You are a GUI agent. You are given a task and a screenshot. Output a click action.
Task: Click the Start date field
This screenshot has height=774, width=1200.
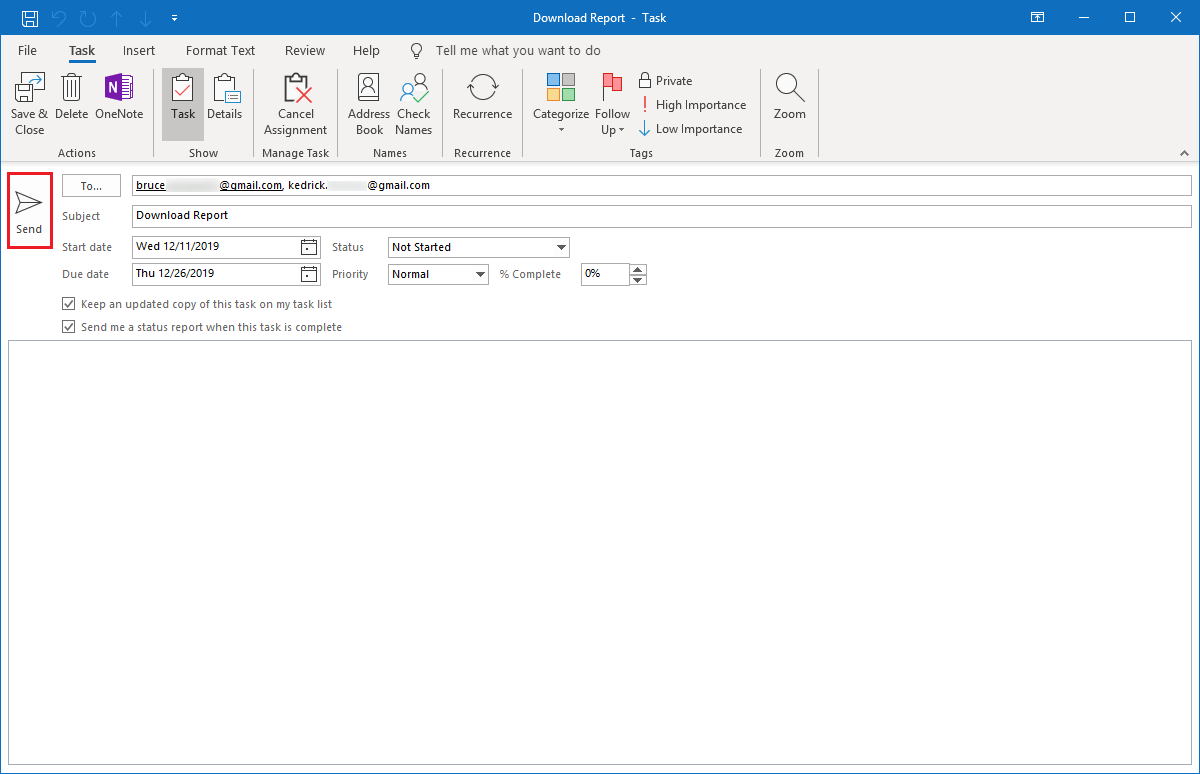[216, 247]
